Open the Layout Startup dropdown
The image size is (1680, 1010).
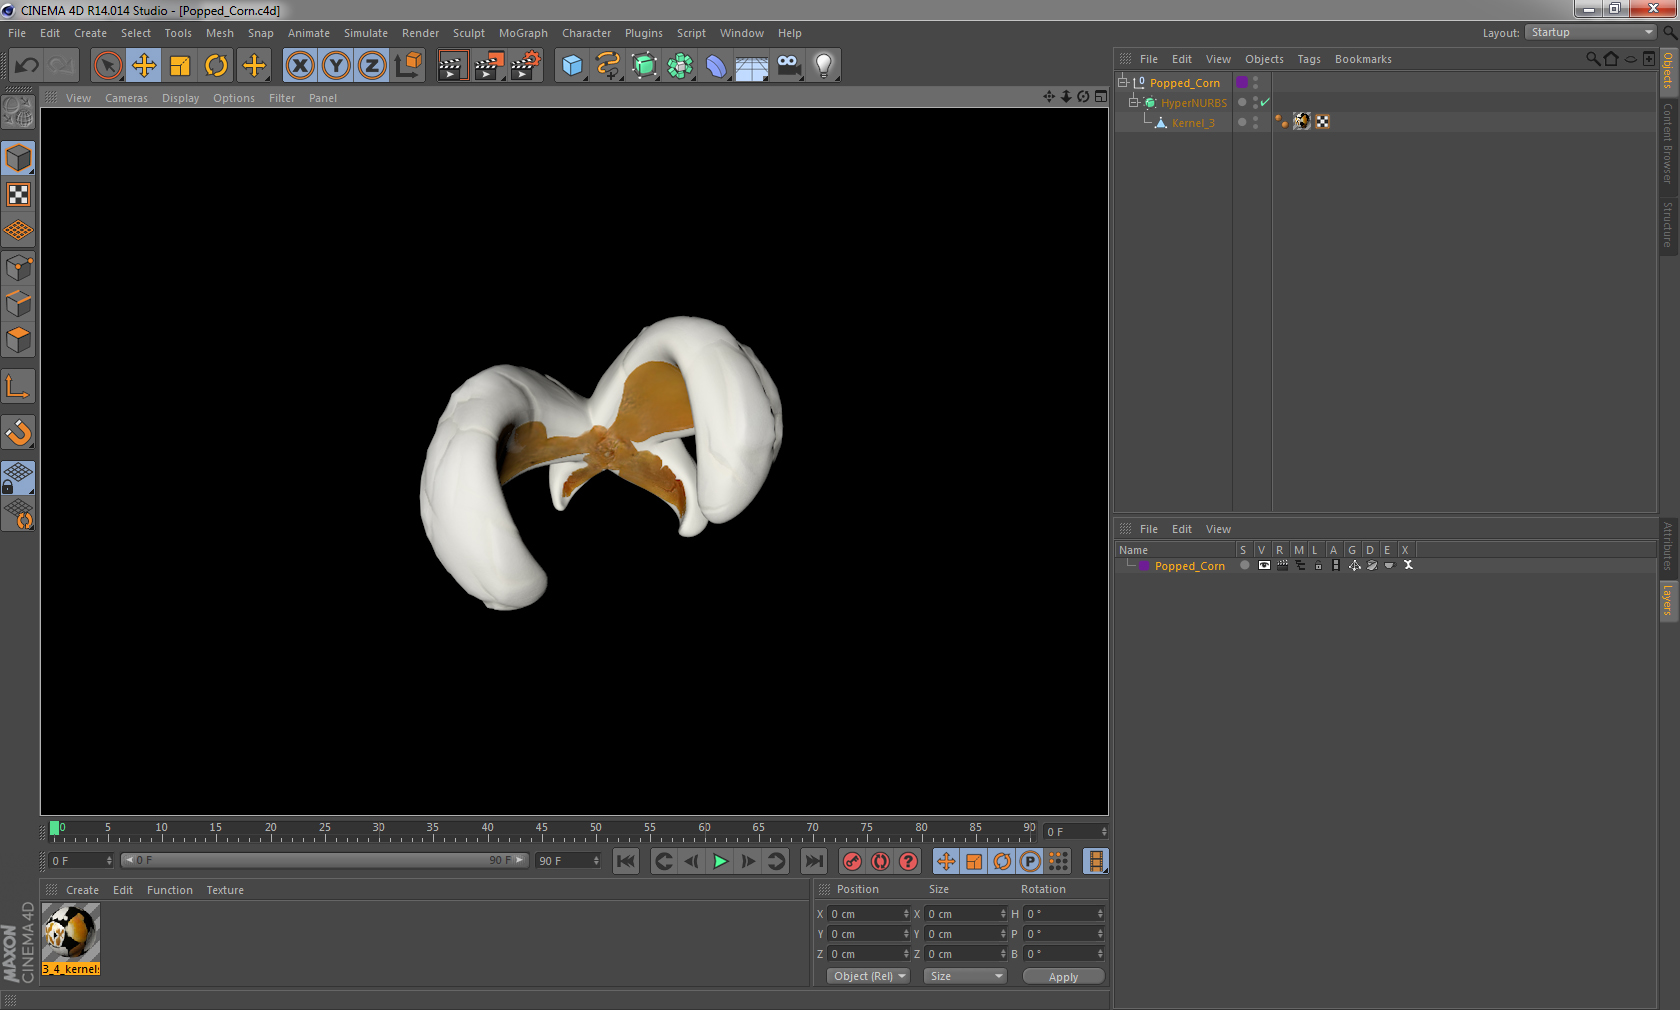[x=1591, y=32]
